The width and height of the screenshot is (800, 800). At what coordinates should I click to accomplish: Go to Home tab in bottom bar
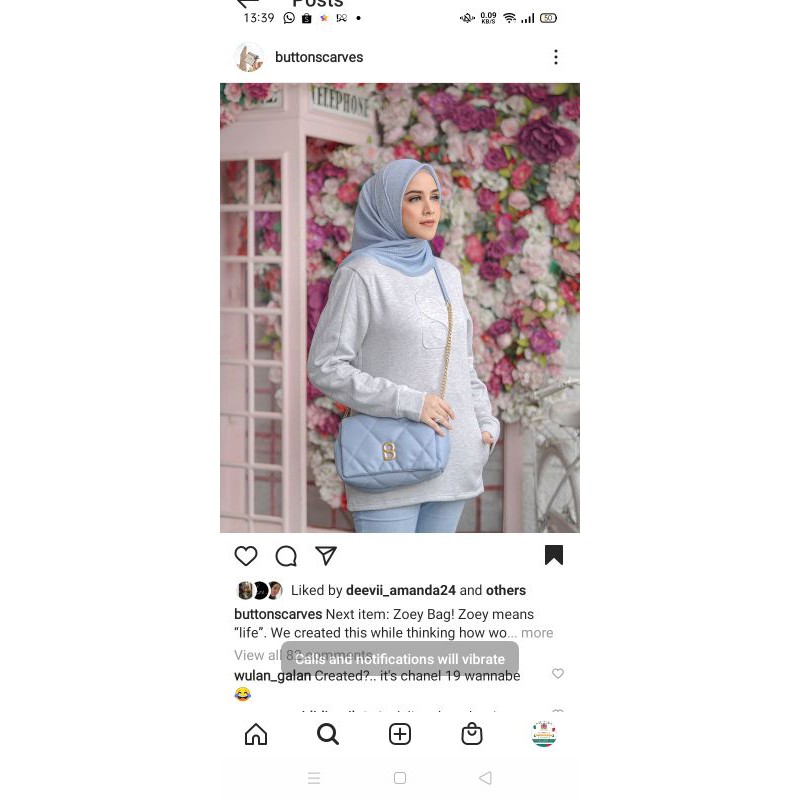coord(256,734)
